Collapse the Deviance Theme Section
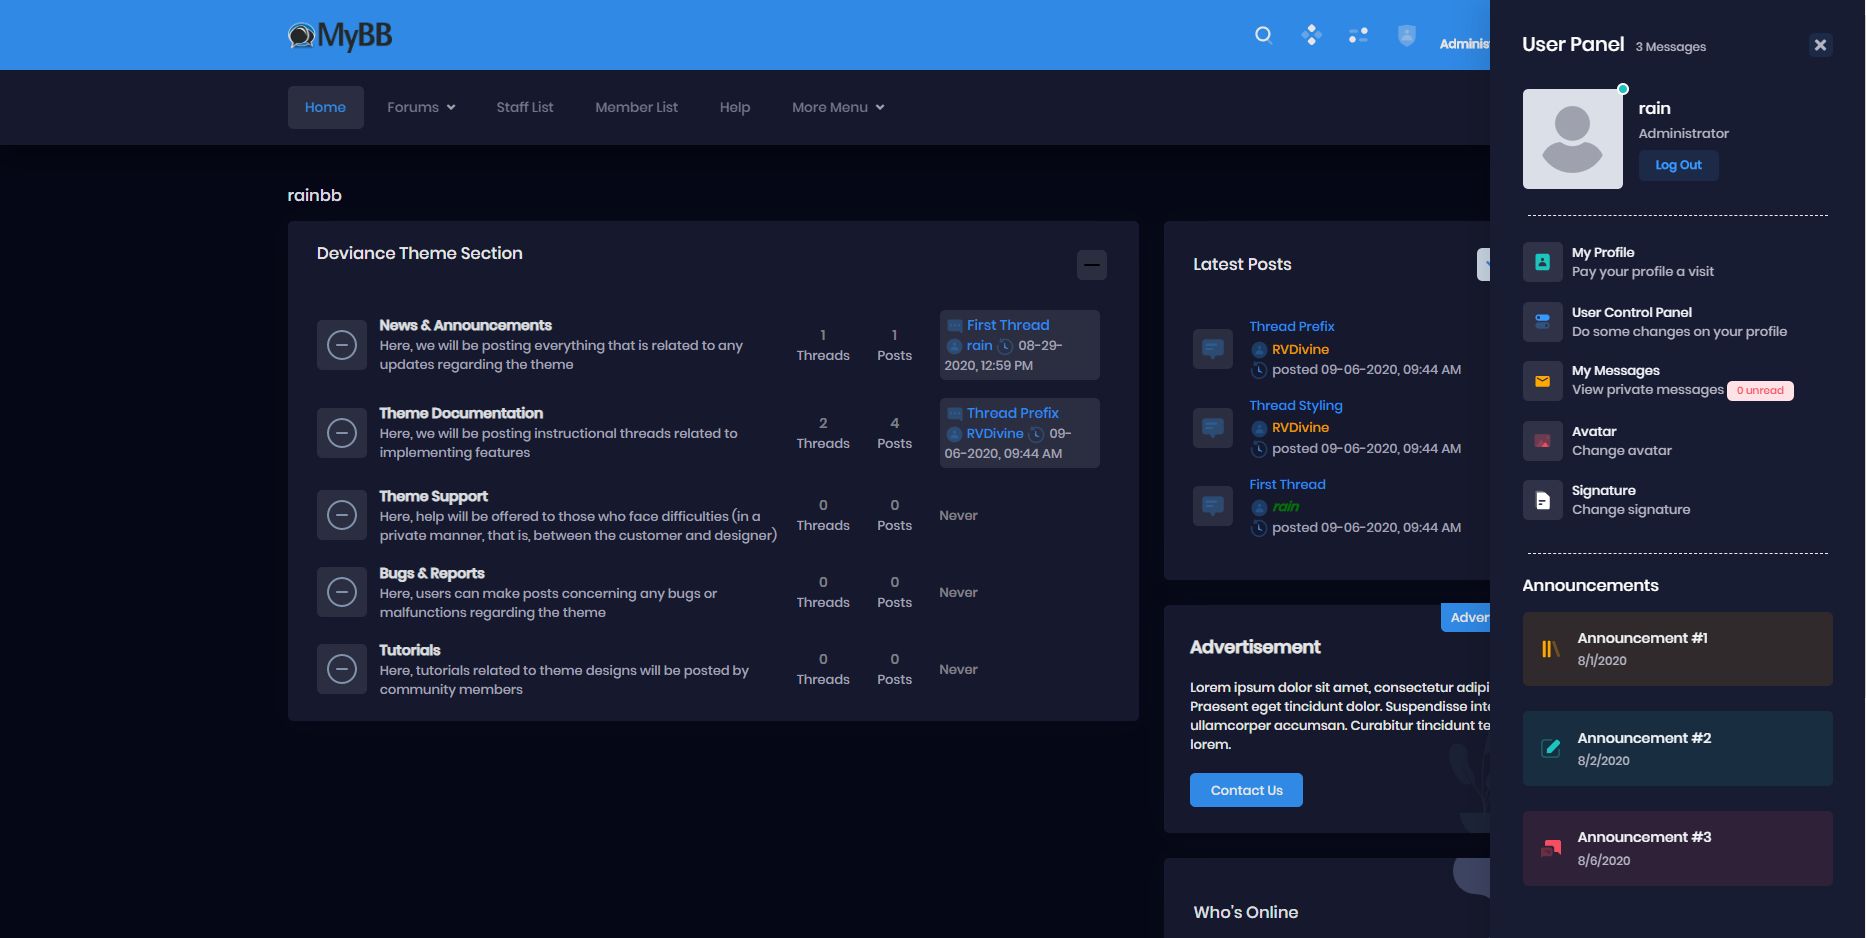1866x938 pixels. (1091, 265)
